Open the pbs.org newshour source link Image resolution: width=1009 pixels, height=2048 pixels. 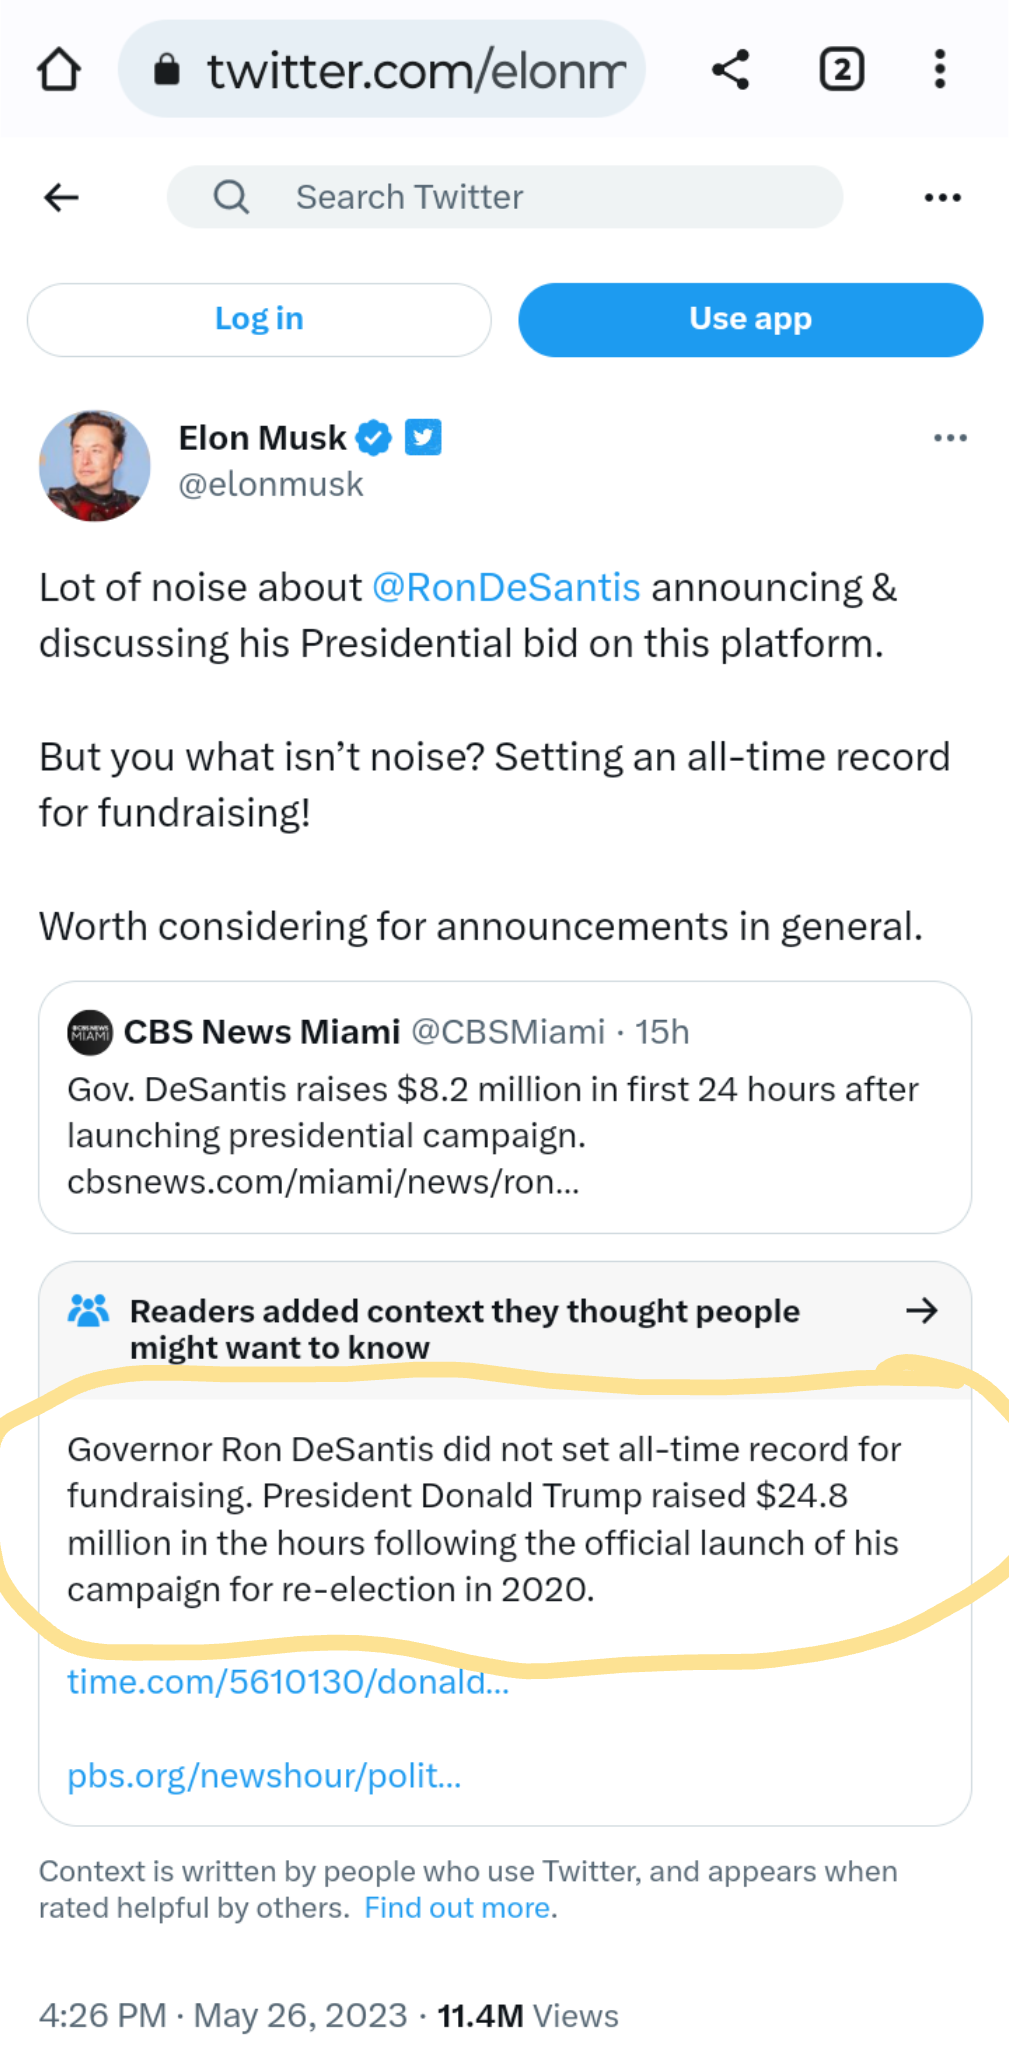pyautogui.click(x=264, y=1776)
